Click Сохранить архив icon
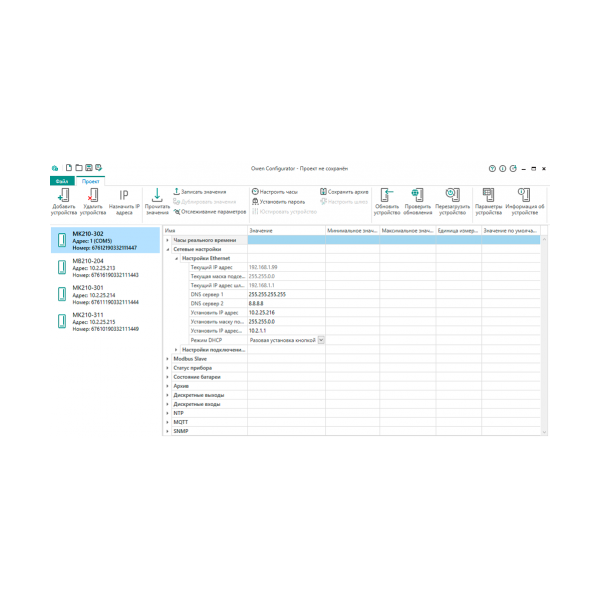The image size is (600, 600). click(323, 191)
